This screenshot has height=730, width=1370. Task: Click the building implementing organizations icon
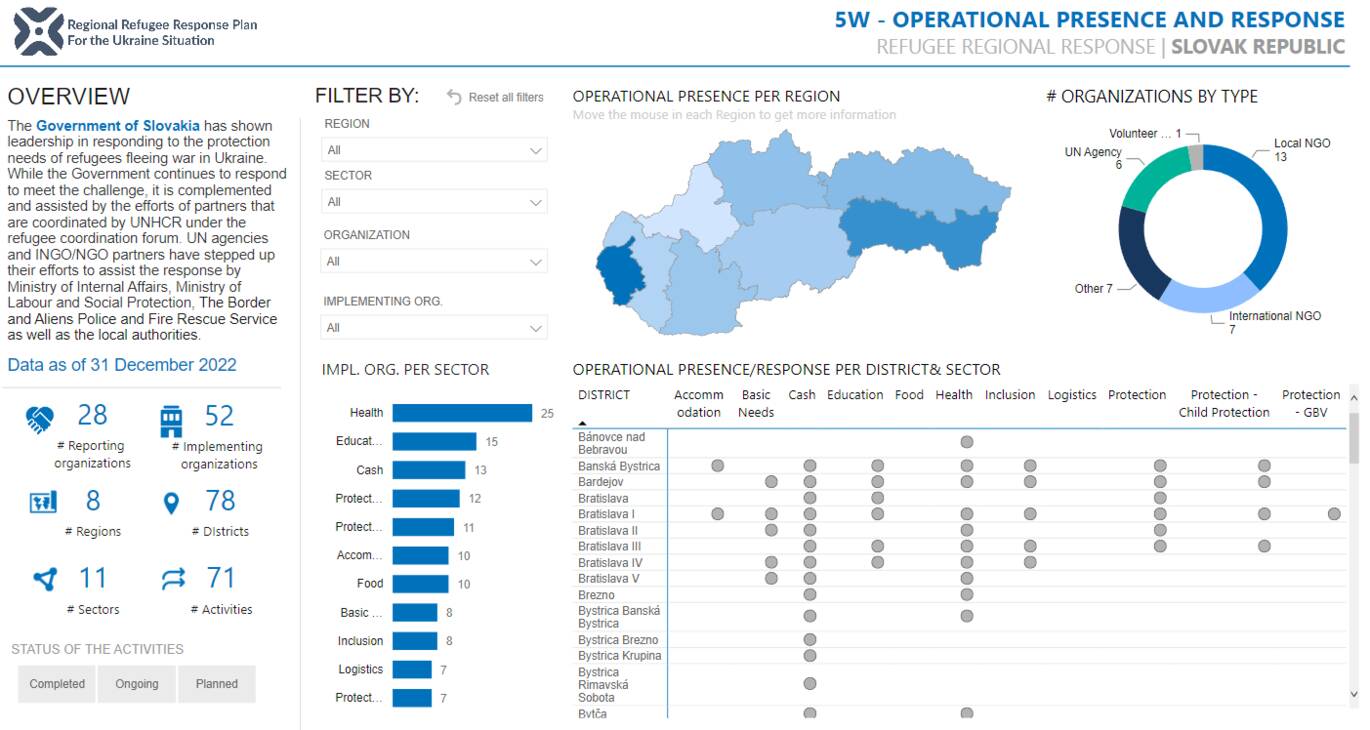click(x=171, y=421)
